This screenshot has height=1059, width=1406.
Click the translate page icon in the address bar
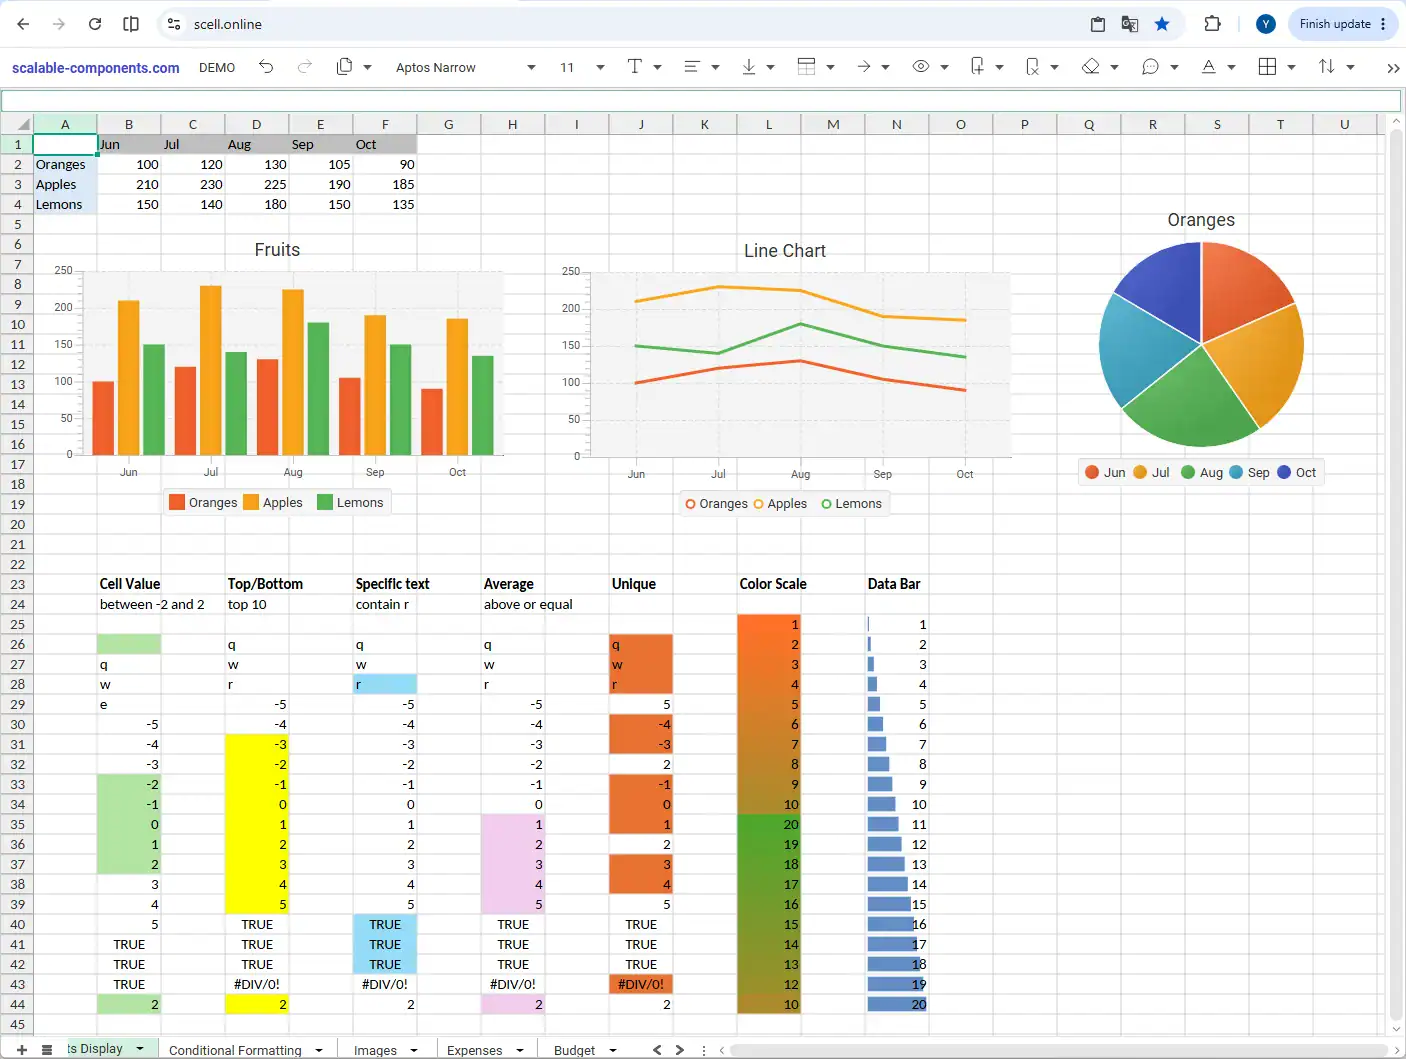click(1130, 24)
